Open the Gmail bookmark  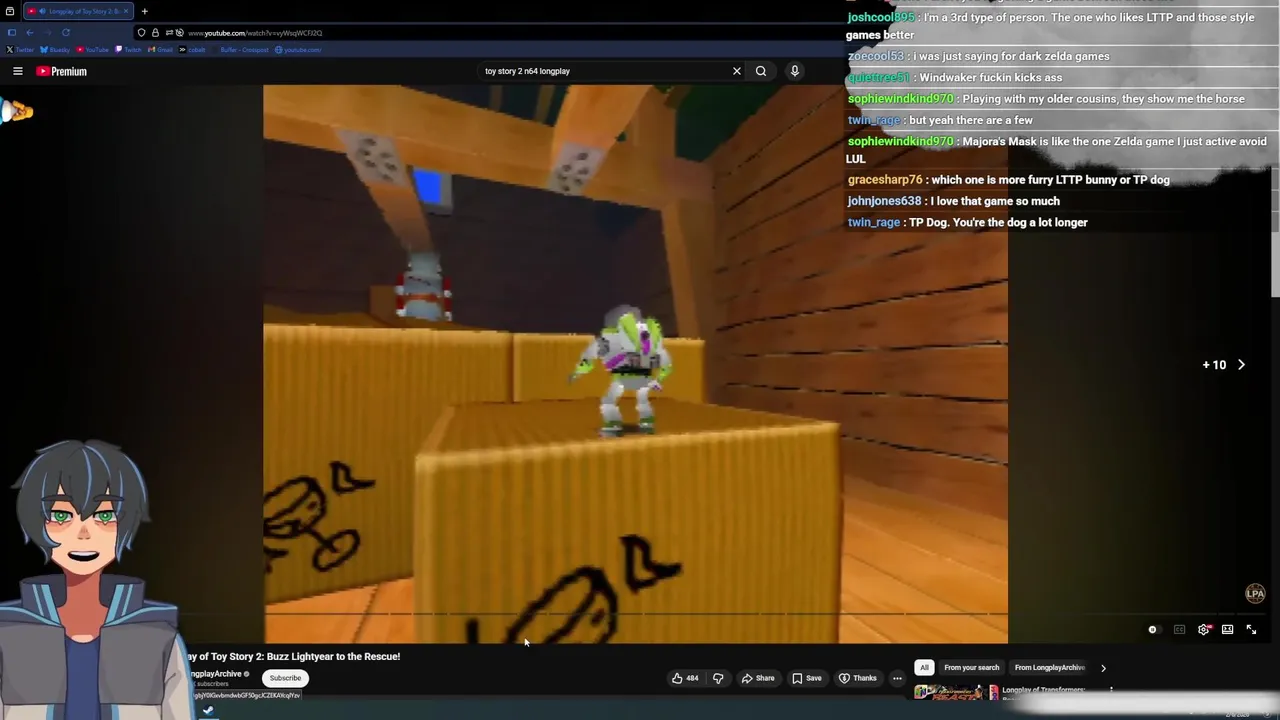click(161, 49)
